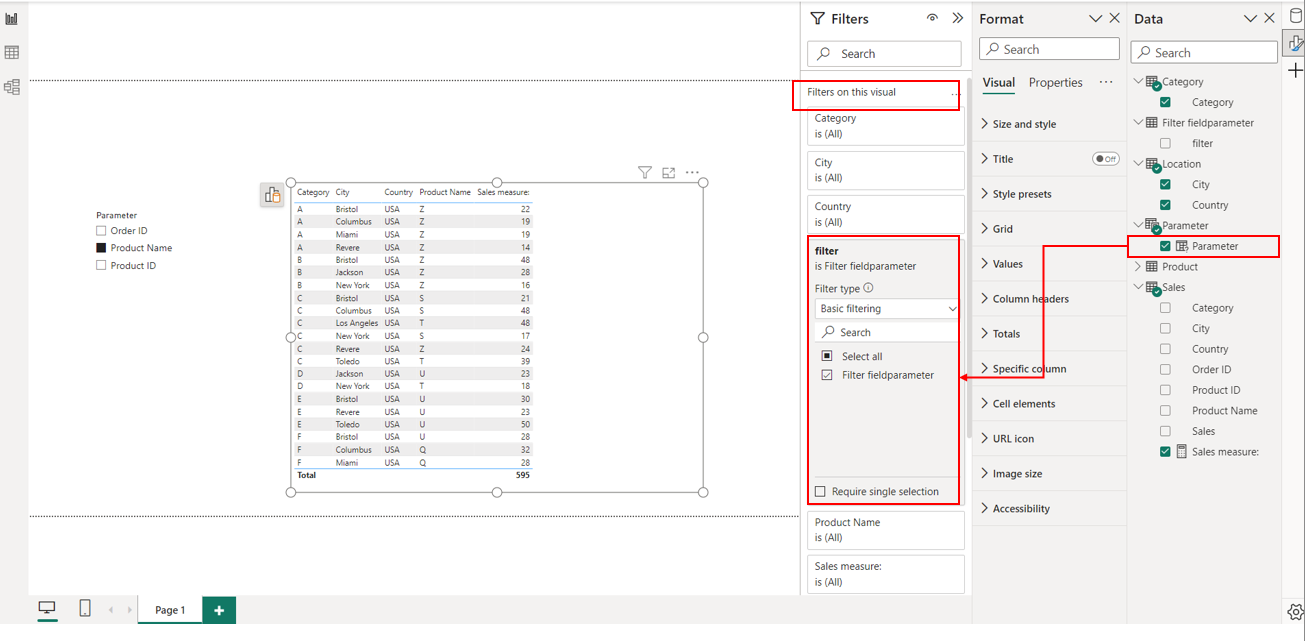Check the Order ID field under Sales

click(x=1165, y=370)
